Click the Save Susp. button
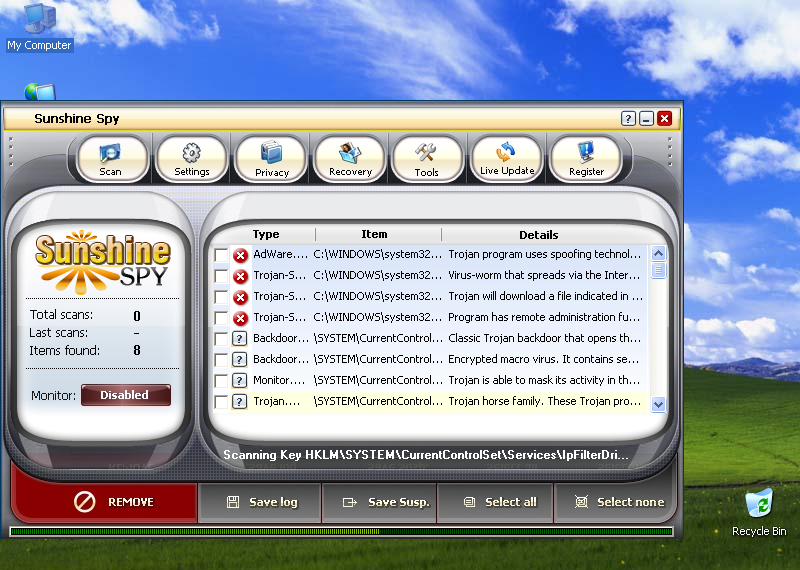 (x=380, y=502)
